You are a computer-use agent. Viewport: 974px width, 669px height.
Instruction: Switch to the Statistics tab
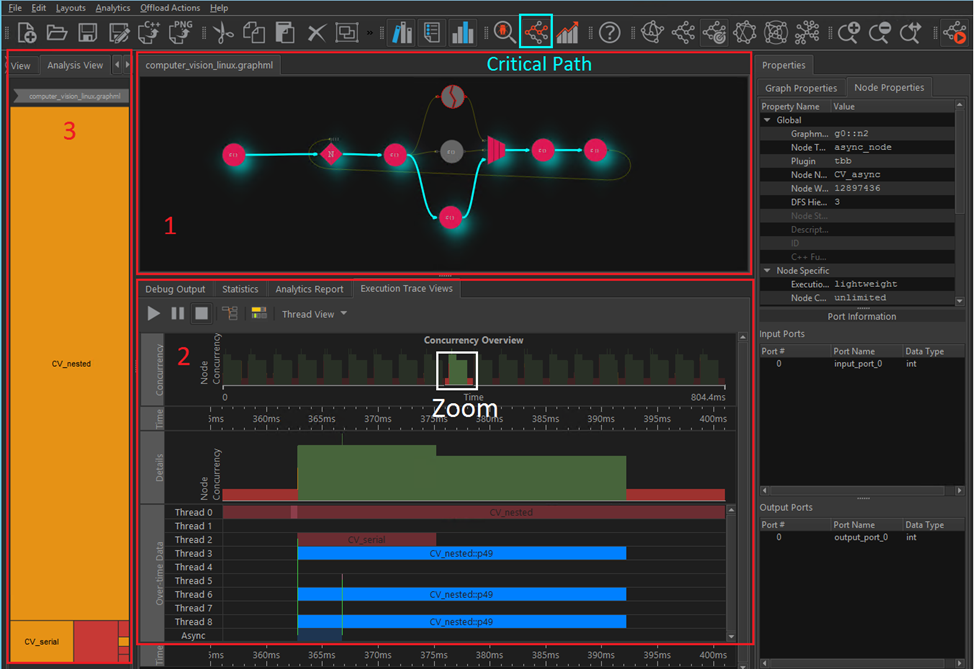[x=240, y=289]
